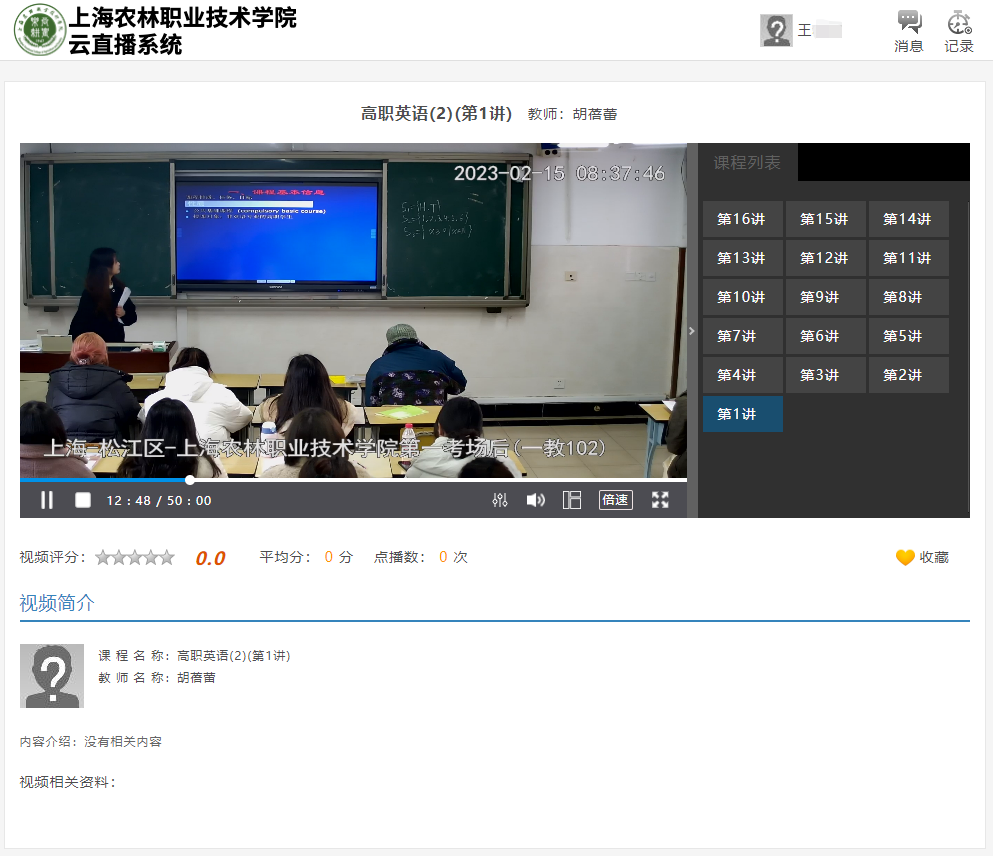Open the 记录 history records icon
Image resolution: width=993 pixels, height=856 pixels.
point(959,31)
